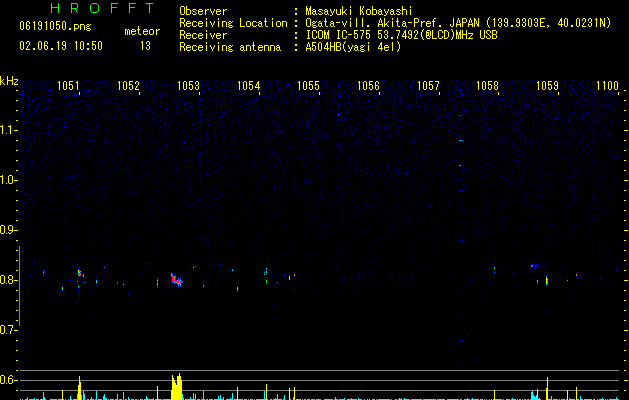Click the 1055 time axis marker
Screen dimensions: 629x400
pyautogui.click(x=308, y=86)
